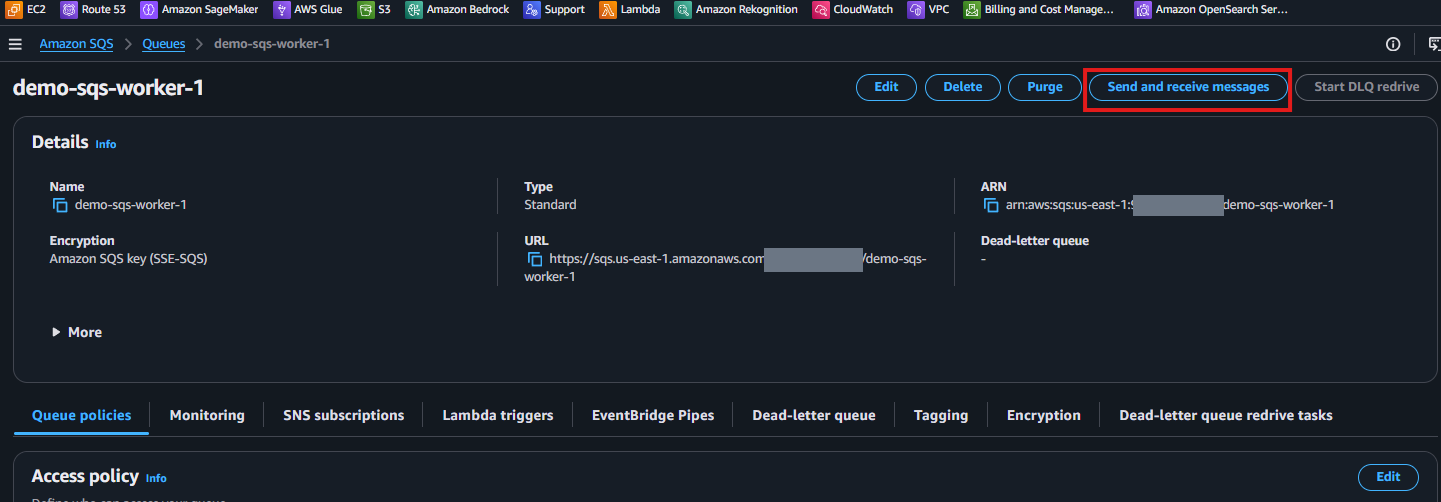This screenshot has height=502, width=1441.
Task: Open the Amazon OpenSearch Service icon
Action: click(1143, 10)
